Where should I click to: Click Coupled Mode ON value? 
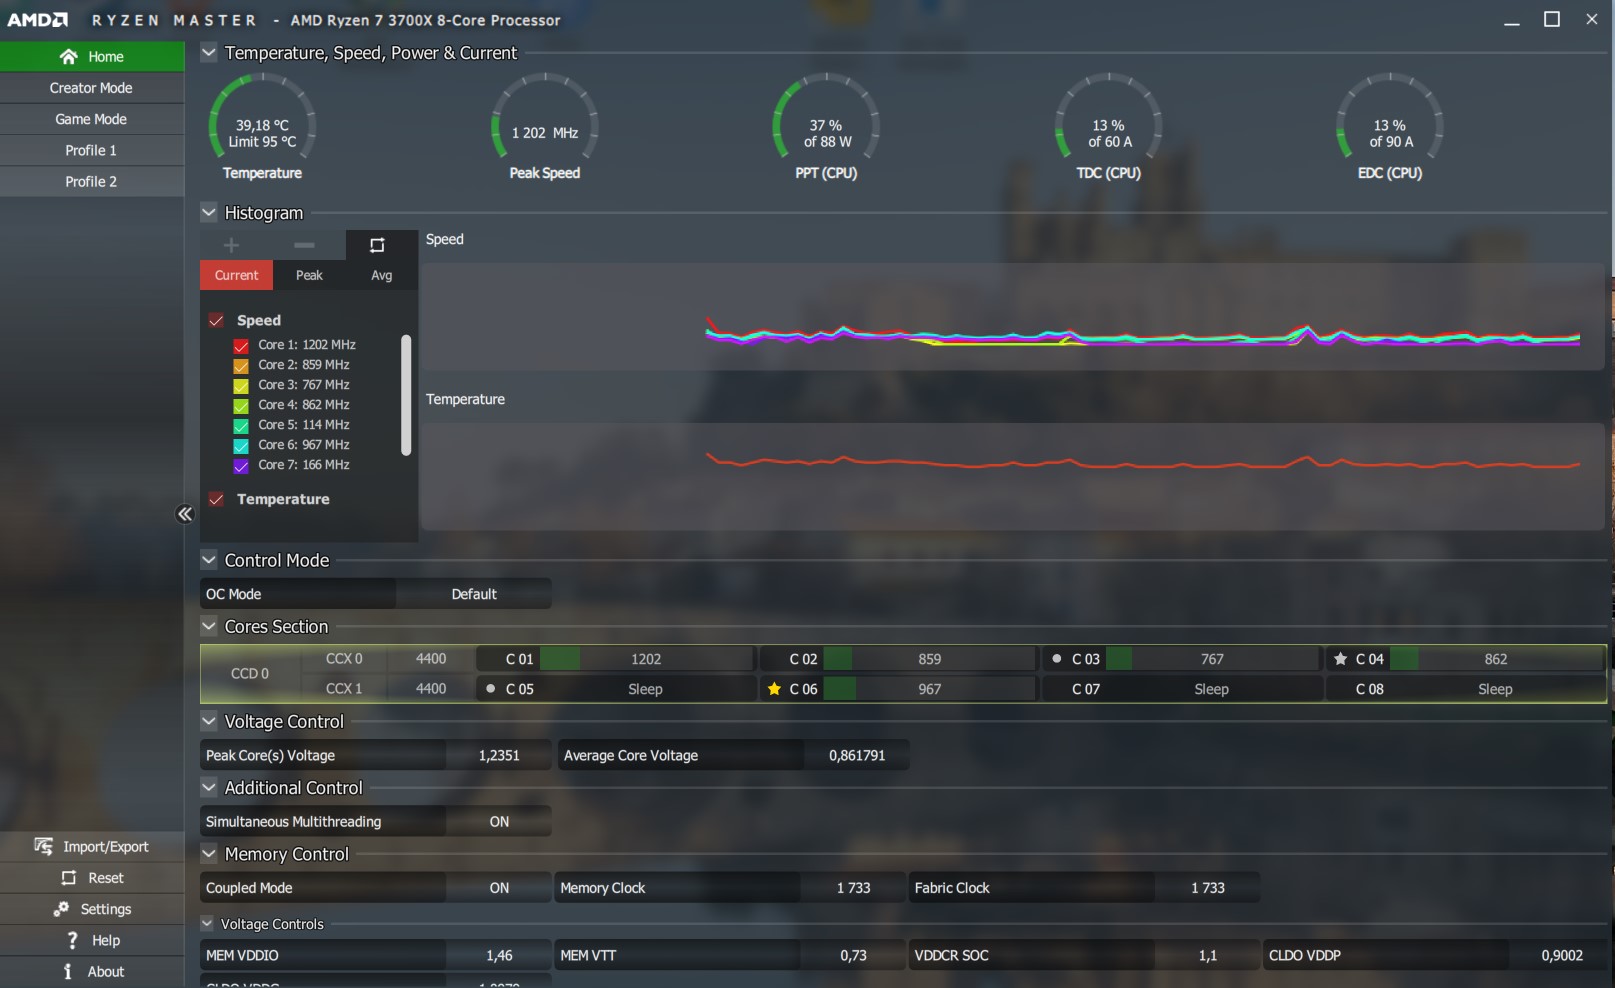[499, 888]
